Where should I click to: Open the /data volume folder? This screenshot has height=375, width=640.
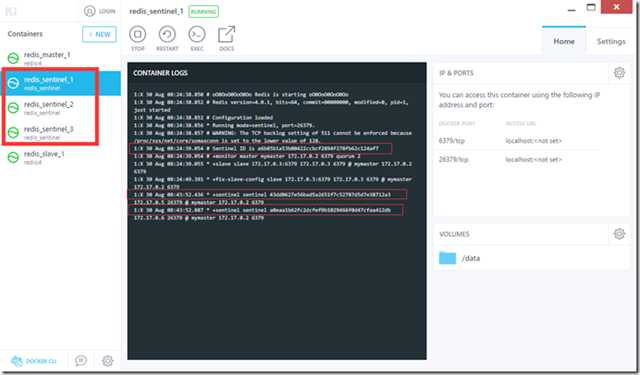pyautogui.click(x=447, y=258)
